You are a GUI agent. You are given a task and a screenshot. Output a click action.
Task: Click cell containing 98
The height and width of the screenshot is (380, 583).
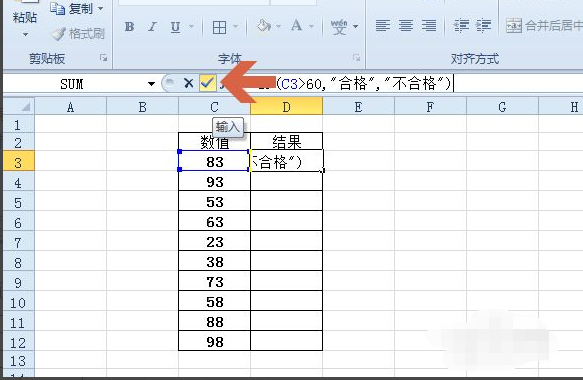point(215,341)
